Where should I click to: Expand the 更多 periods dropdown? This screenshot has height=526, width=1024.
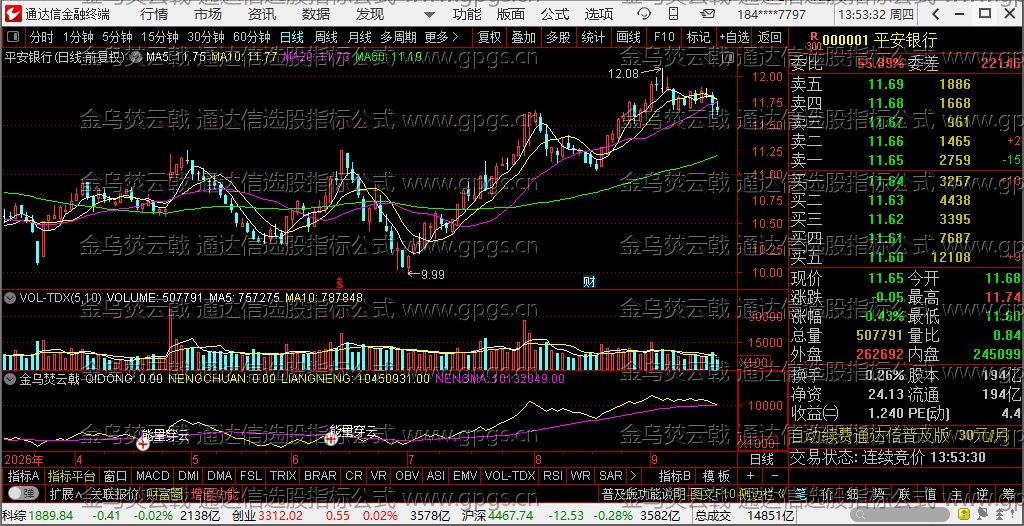point(441,37)
